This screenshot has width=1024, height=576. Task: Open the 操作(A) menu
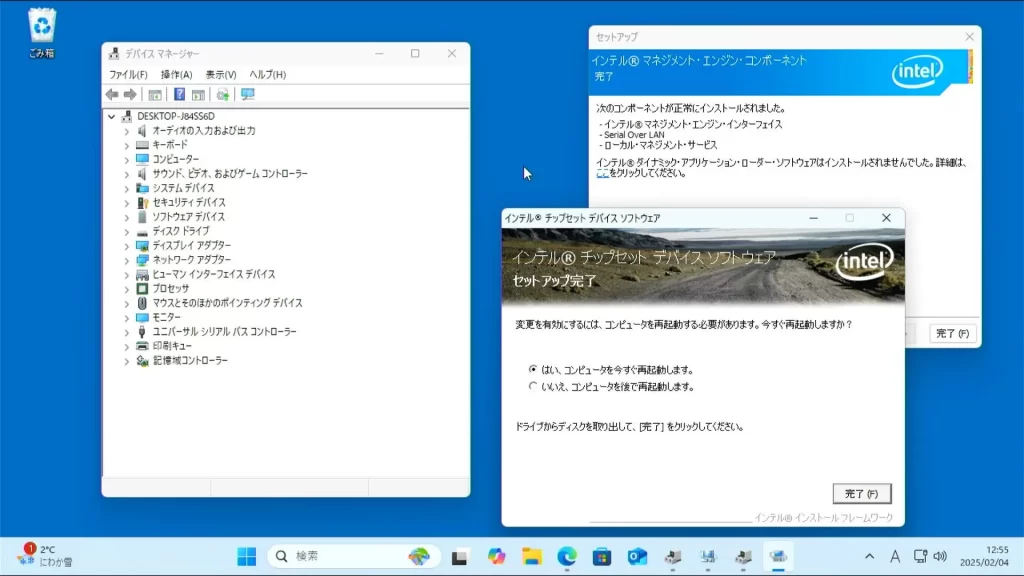click(x=176, y=74)
